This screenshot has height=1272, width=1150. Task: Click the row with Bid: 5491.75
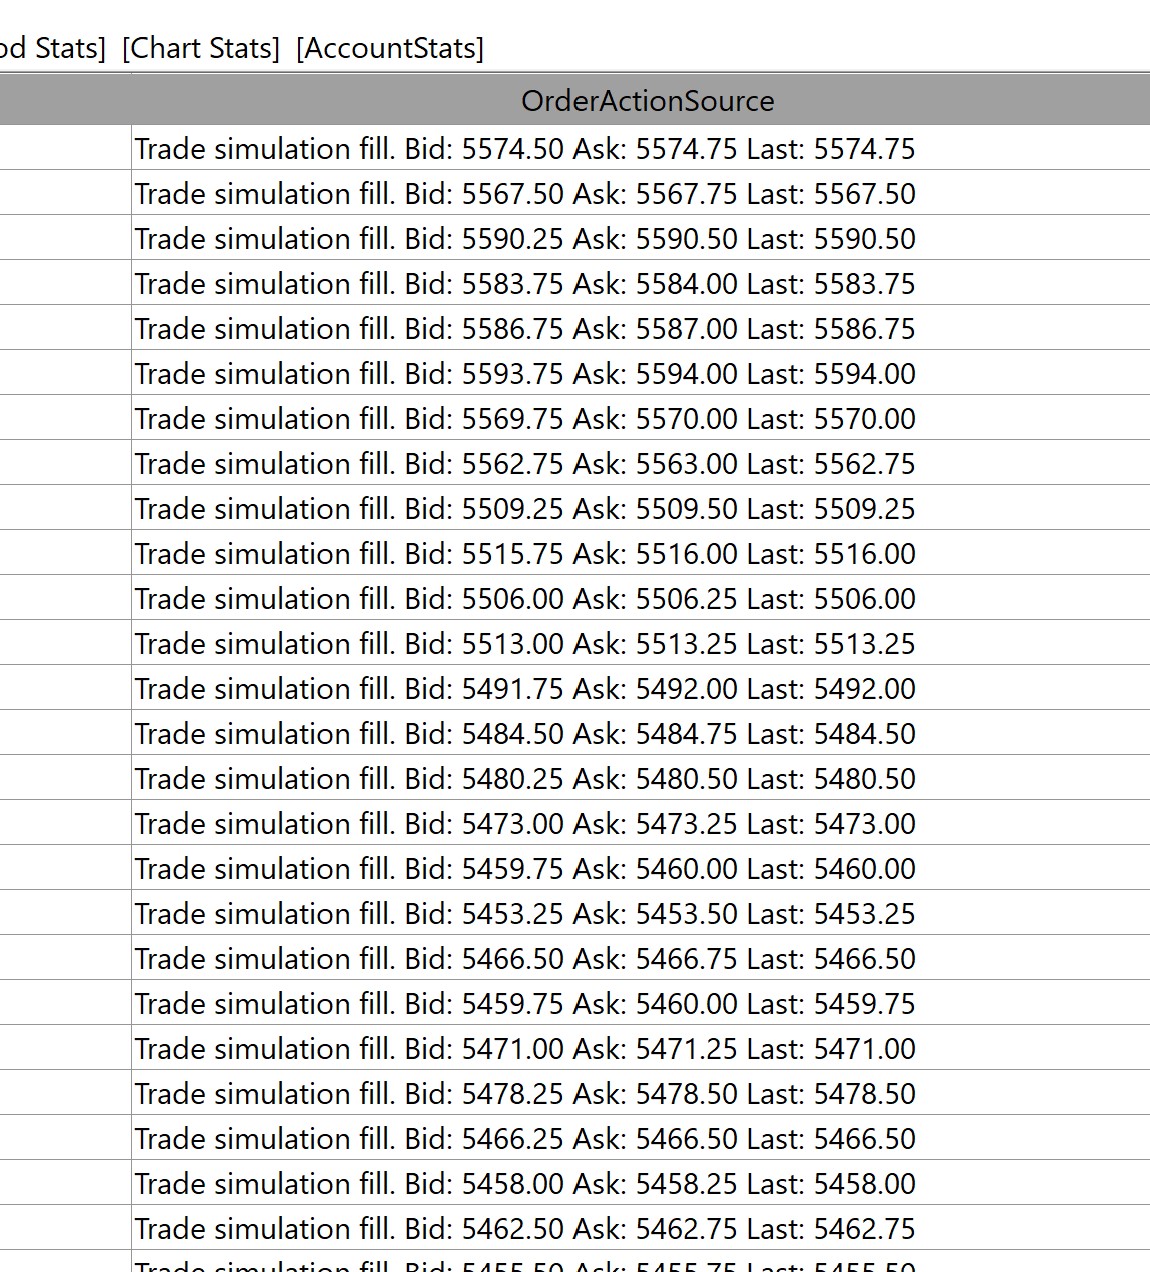click(x=525, y=689)
